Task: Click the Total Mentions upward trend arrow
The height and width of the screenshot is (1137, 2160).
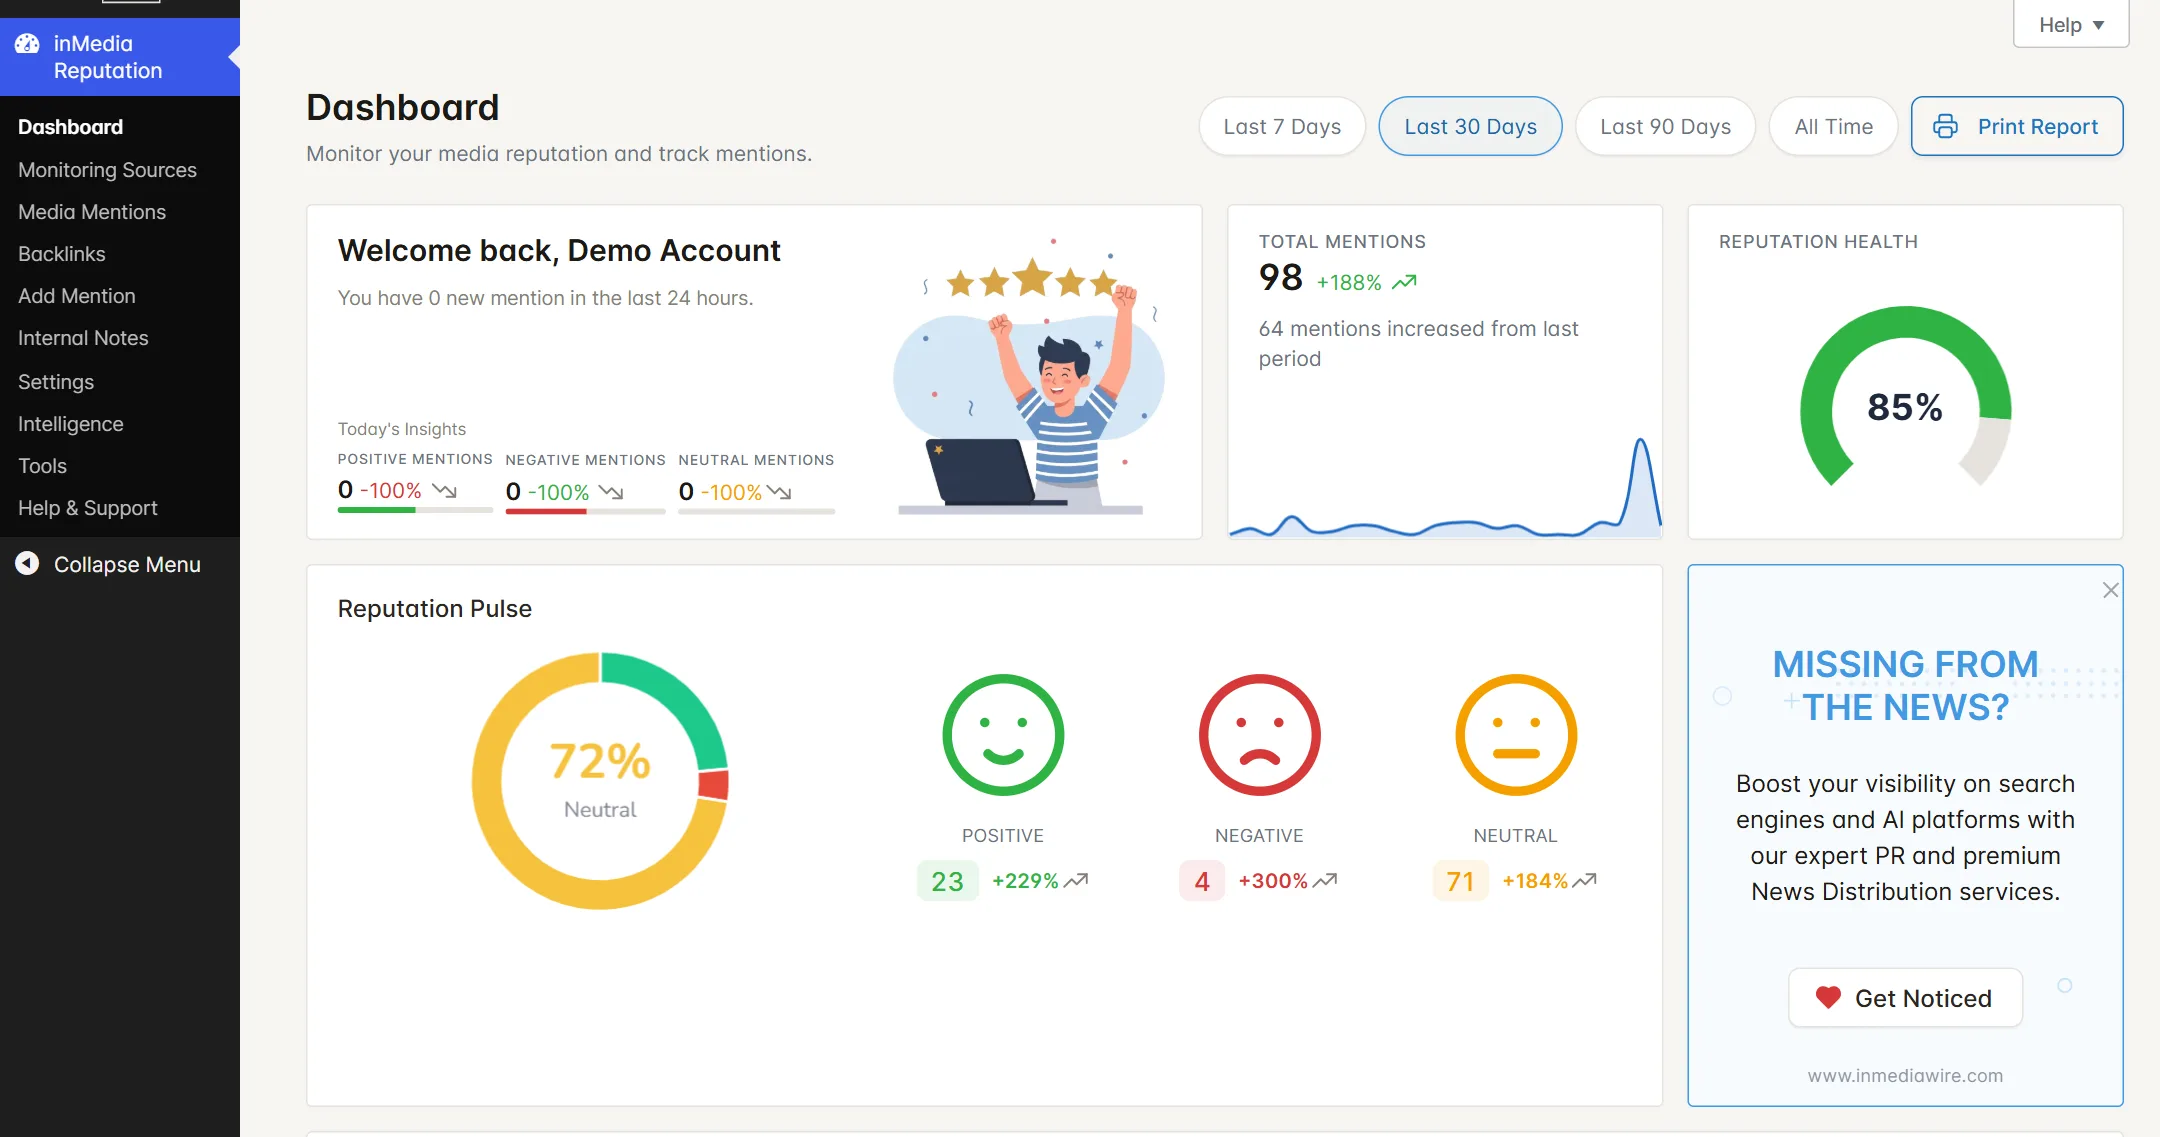Action: [x=1404, y=282]
